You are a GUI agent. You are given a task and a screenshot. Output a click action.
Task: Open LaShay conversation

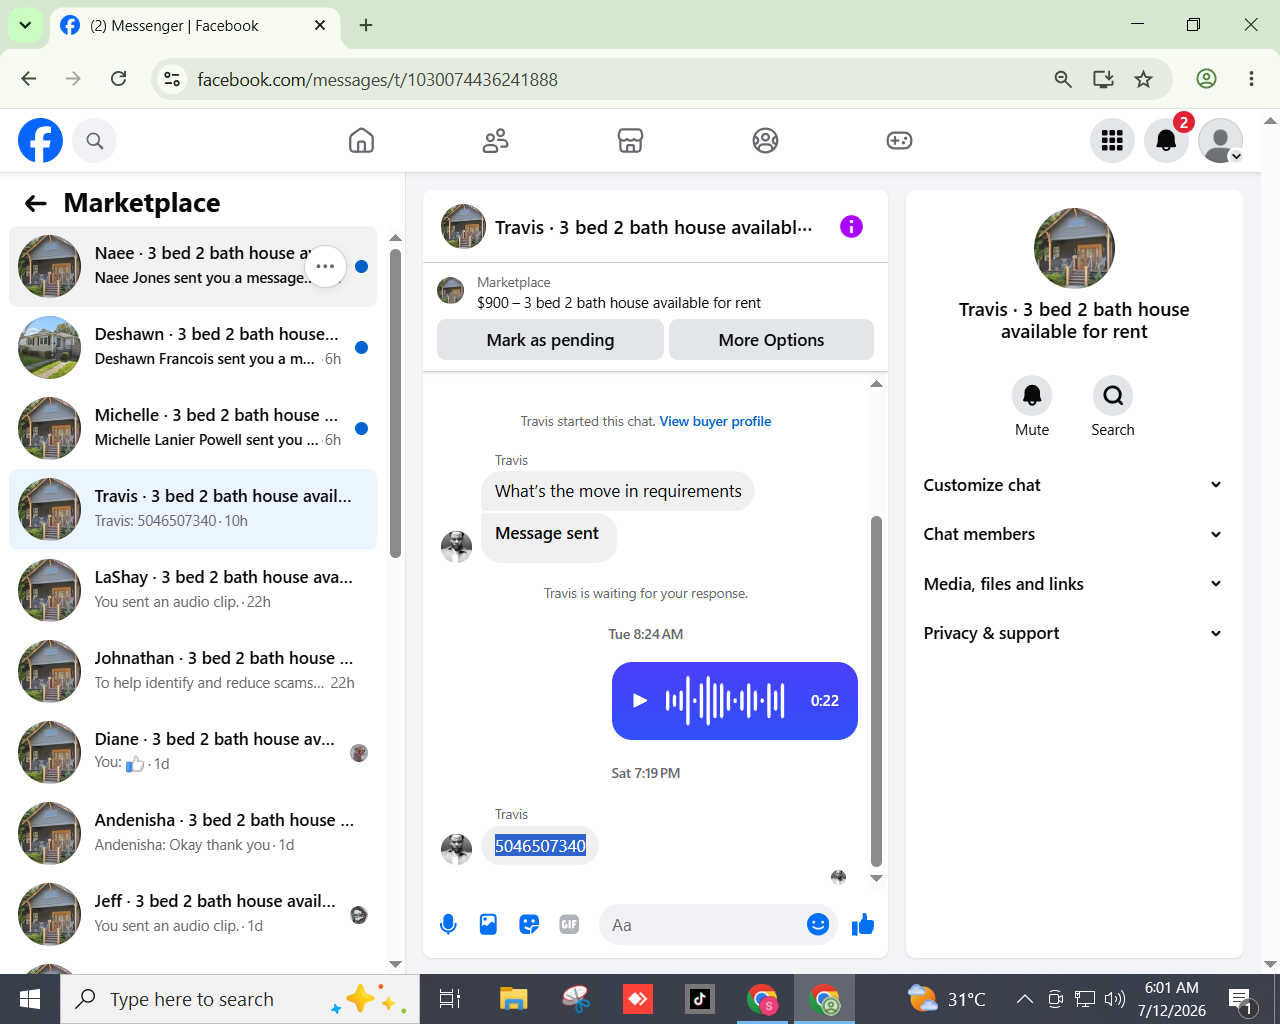tap(193, 590)
